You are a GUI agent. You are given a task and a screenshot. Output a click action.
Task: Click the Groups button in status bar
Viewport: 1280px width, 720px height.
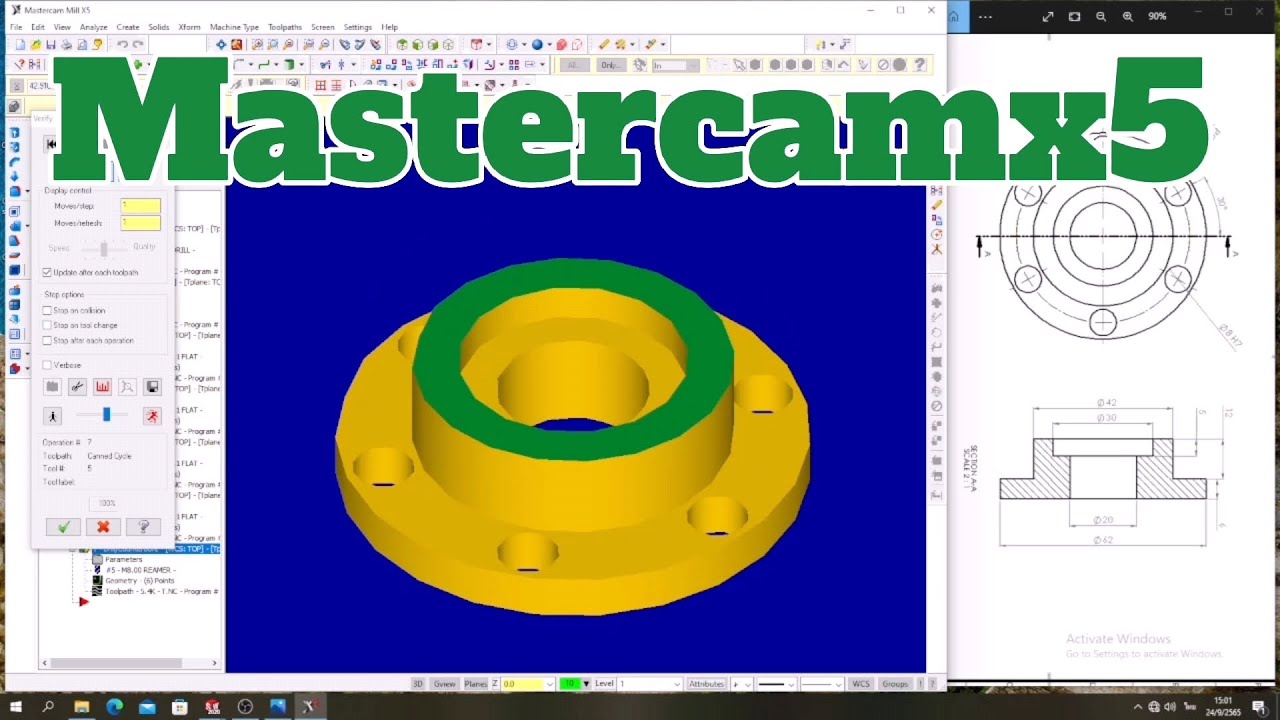894,684
